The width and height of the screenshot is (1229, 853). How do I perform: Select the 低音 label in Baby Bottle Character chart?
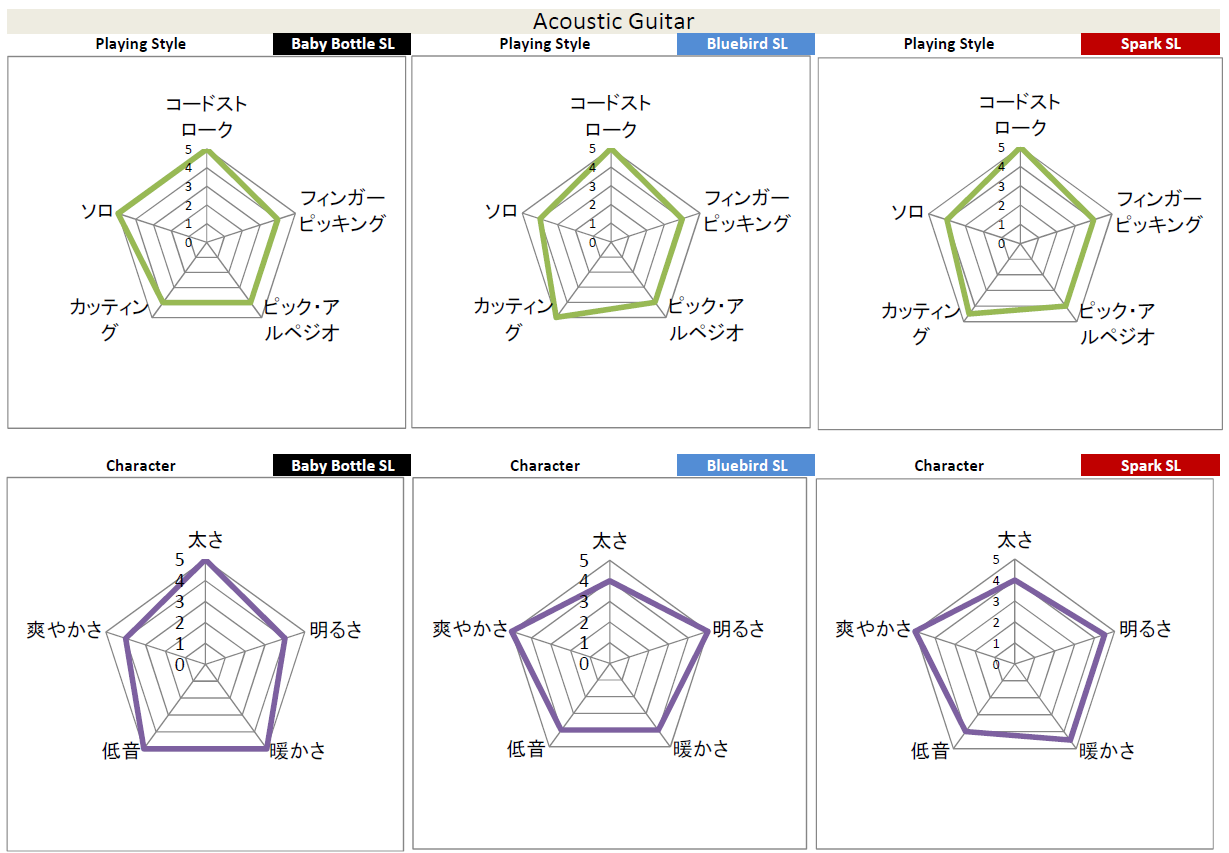tap(121, 750)
